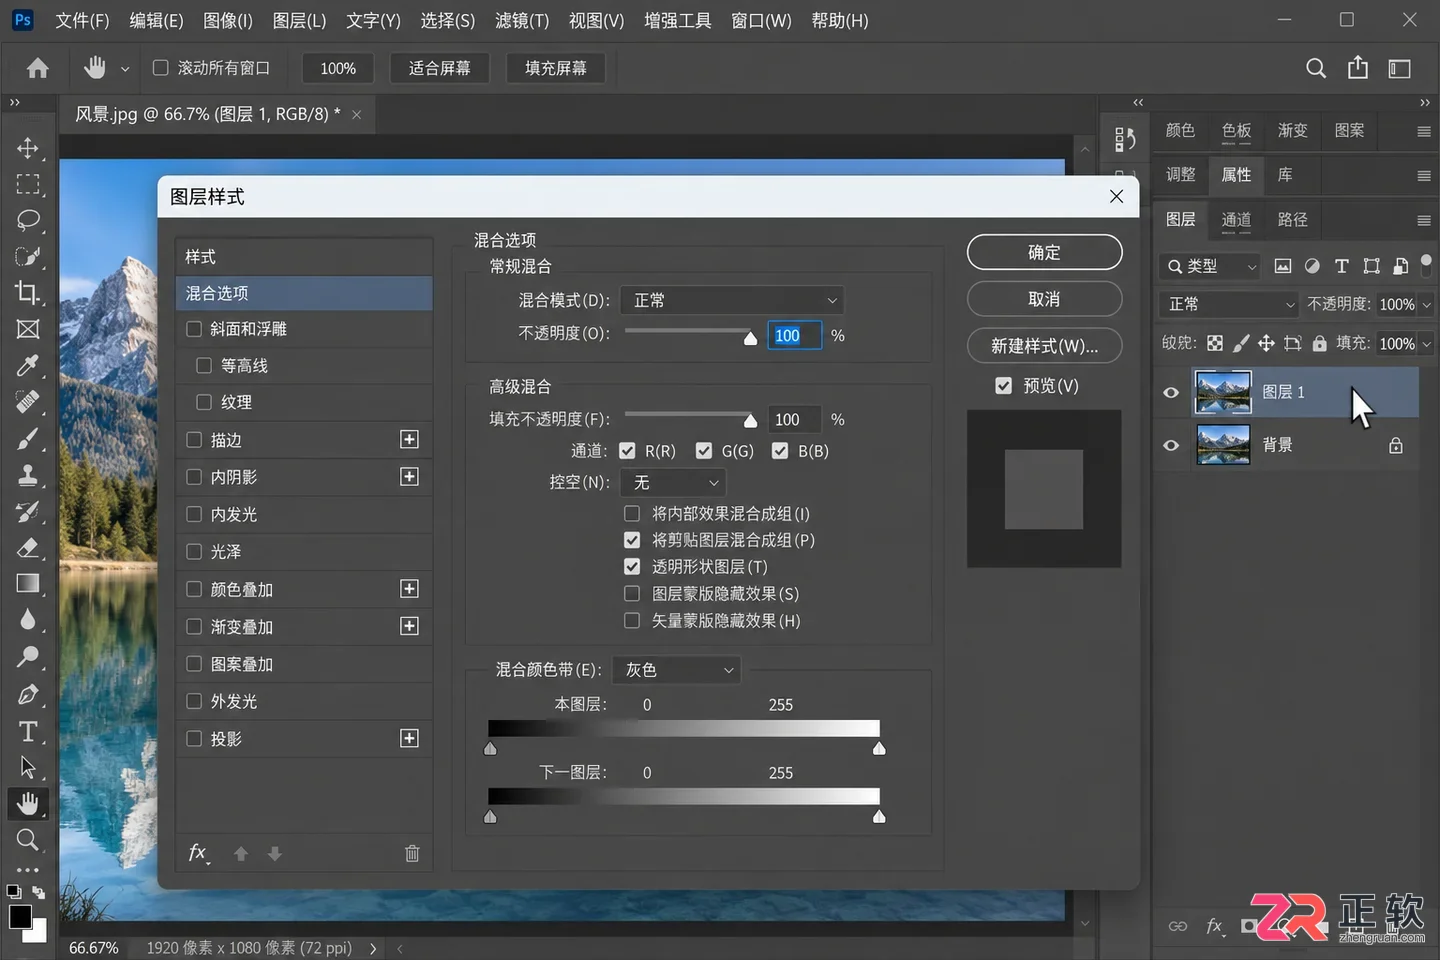Select the Lasso tool

click(28, 220)
